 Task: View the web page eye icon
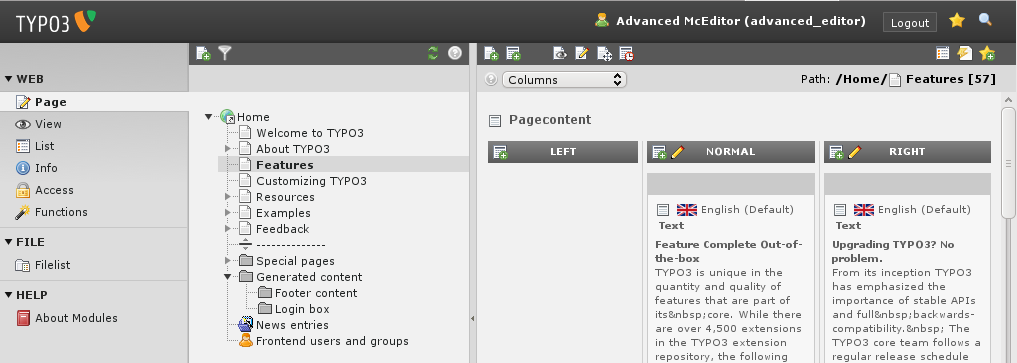point(560,54)
